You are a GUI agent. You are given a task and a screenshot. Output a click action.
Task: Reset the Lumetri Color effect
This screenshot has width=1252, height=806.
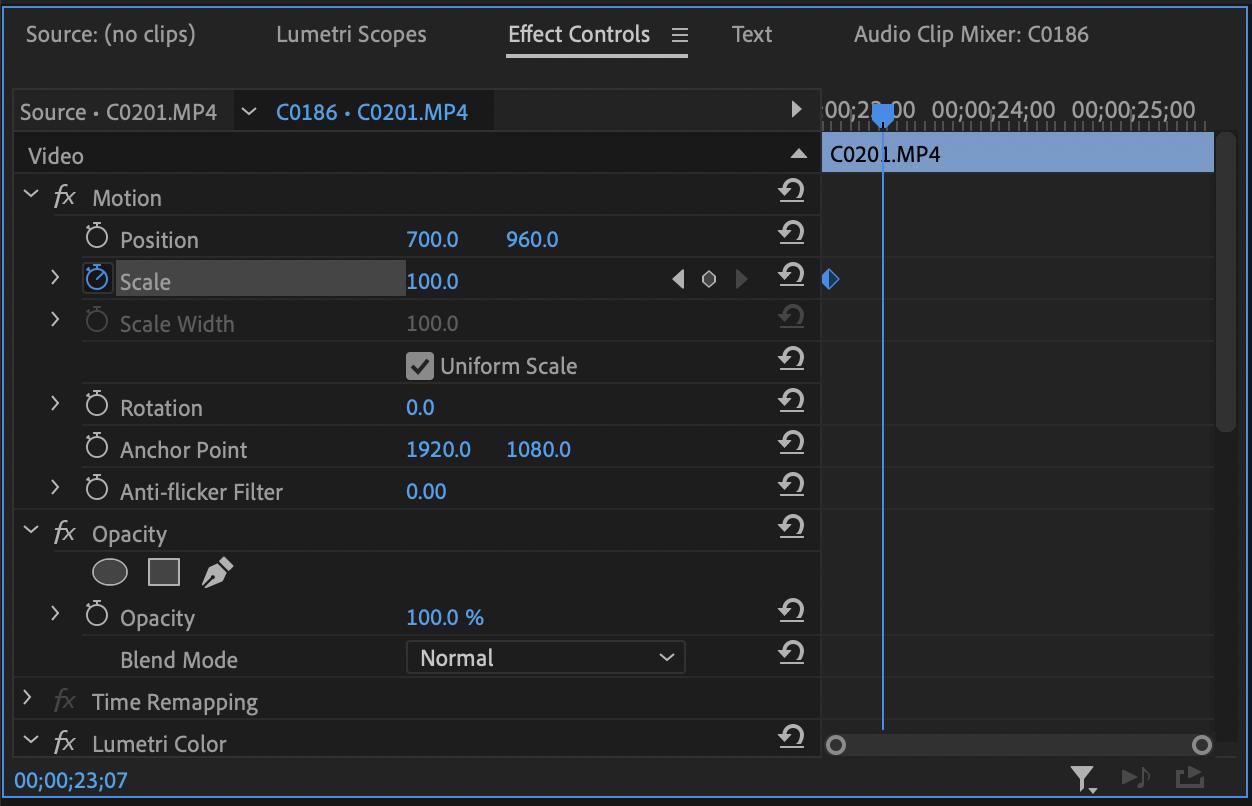coord(791,736)
